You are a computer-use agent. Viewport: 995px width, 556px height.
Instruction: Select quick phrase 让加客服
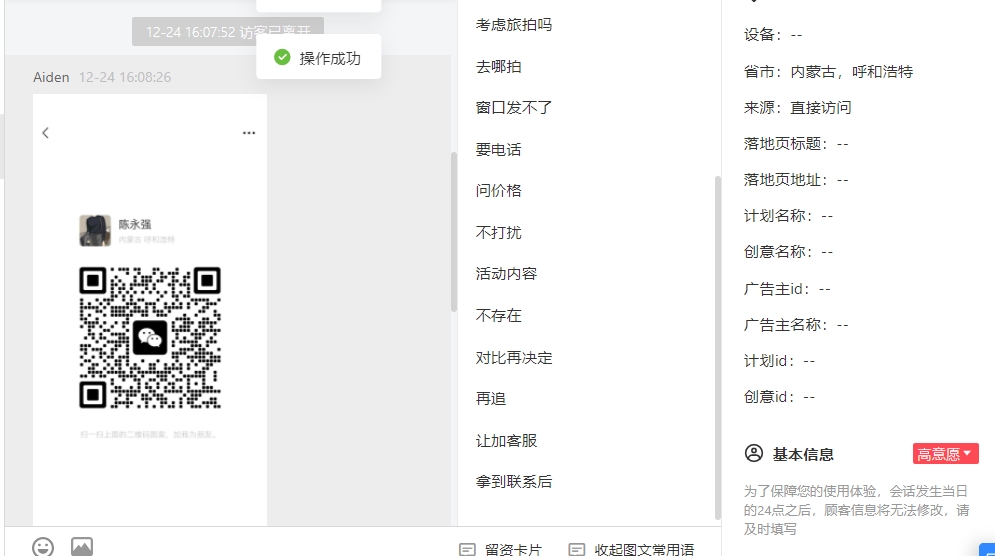(x=506, y=440)
